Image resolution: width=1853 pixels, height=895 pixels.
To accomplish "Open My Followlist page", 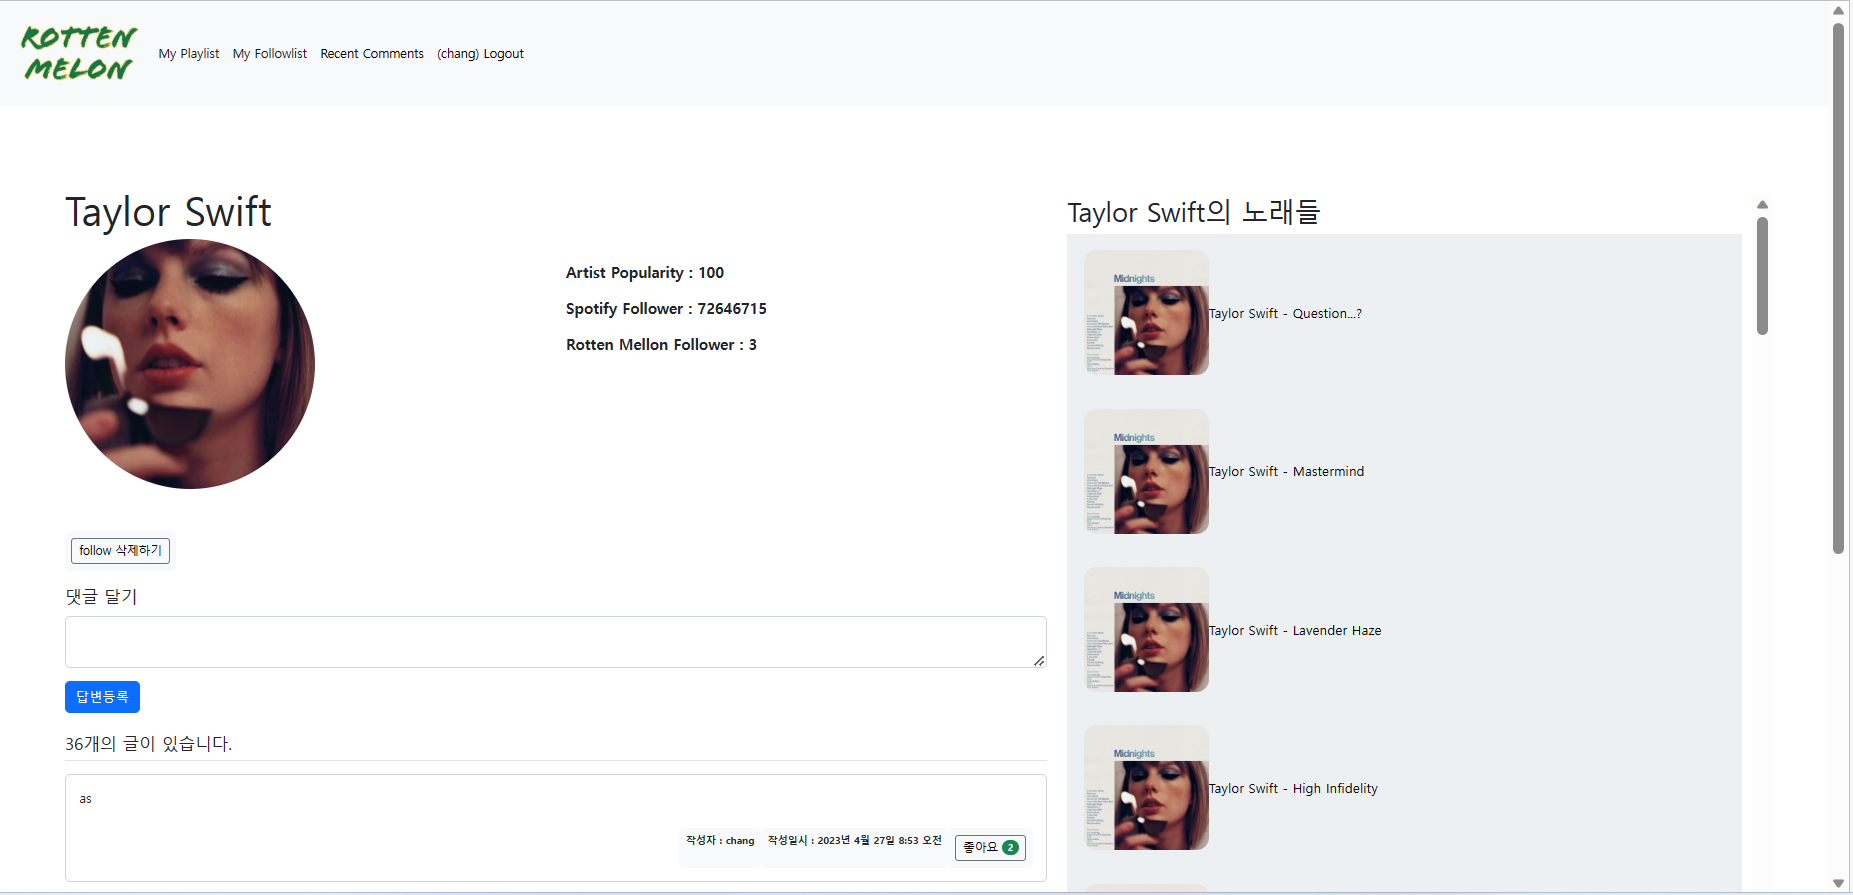I will pyautogui.click(x=270, y=54).
